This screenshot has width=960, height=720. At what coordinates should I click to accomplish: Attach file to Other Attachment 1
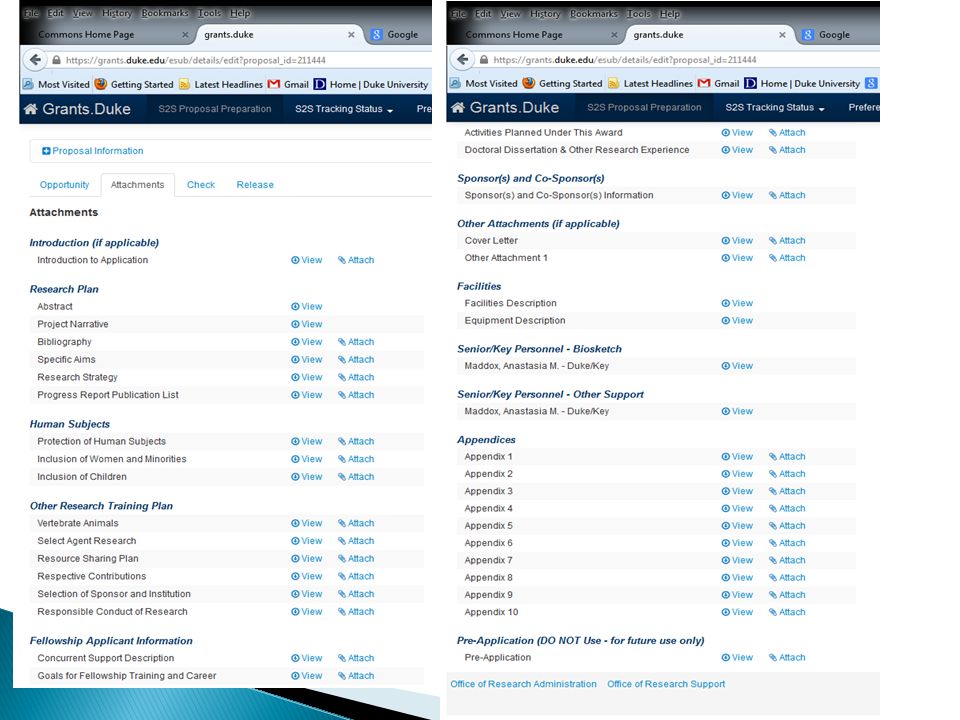(787, 258)
